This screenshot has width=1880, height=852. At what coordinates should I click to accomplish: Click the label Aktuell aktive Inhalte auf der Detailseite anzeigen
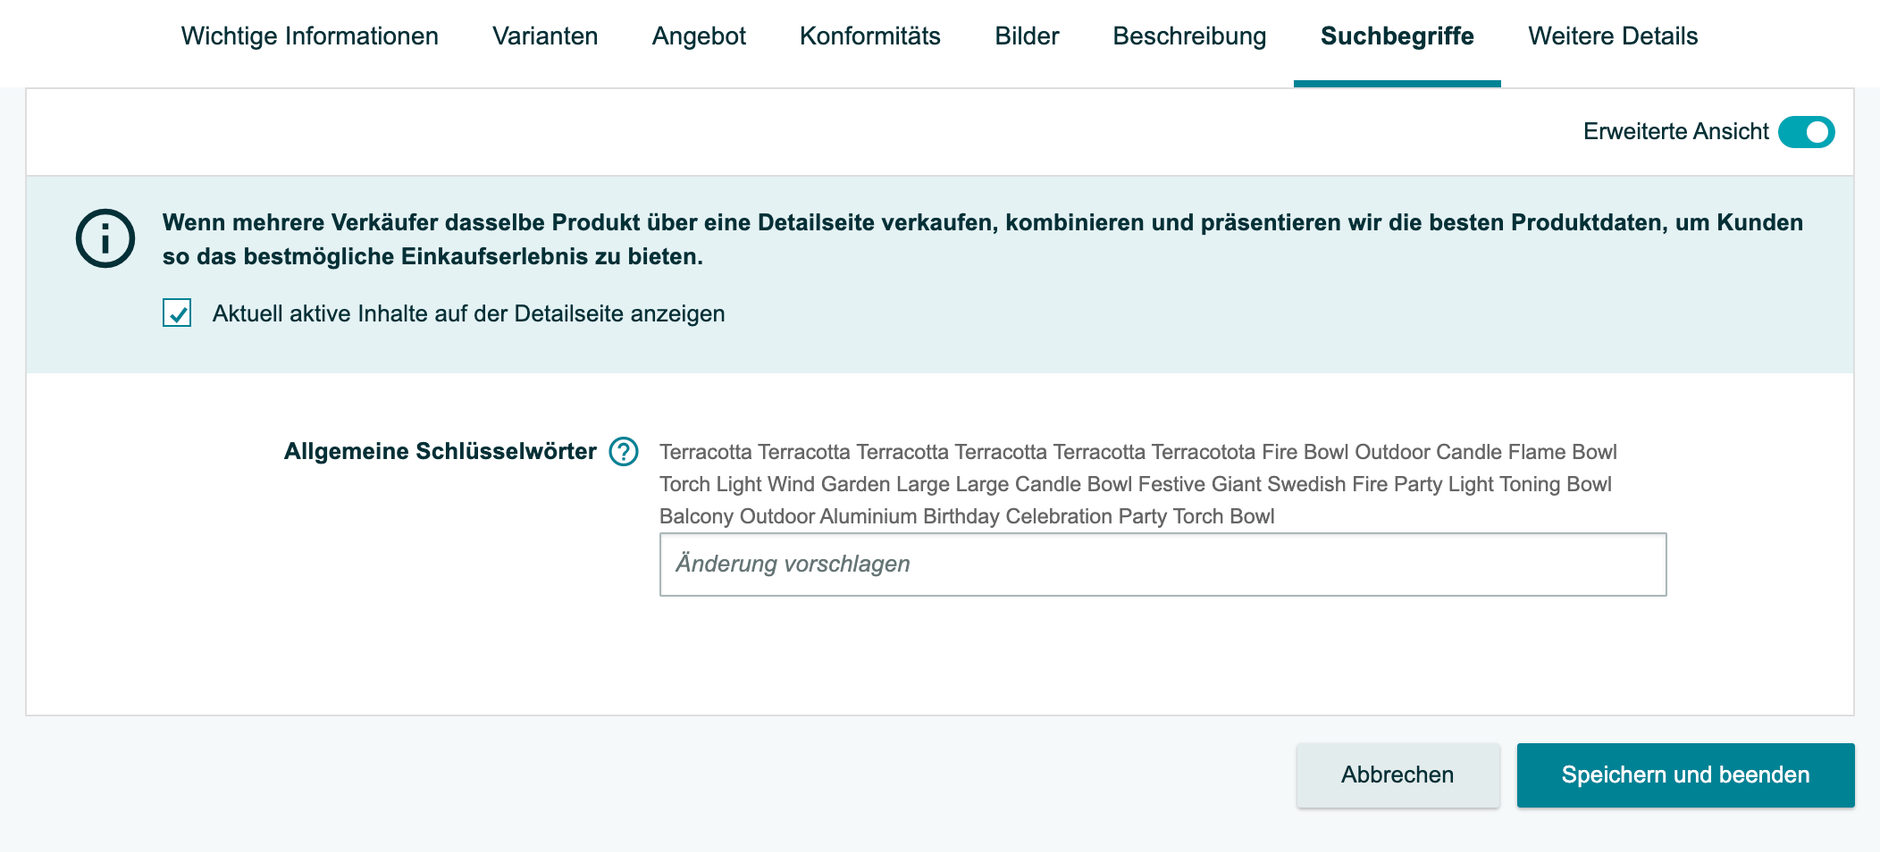point(468,314)
